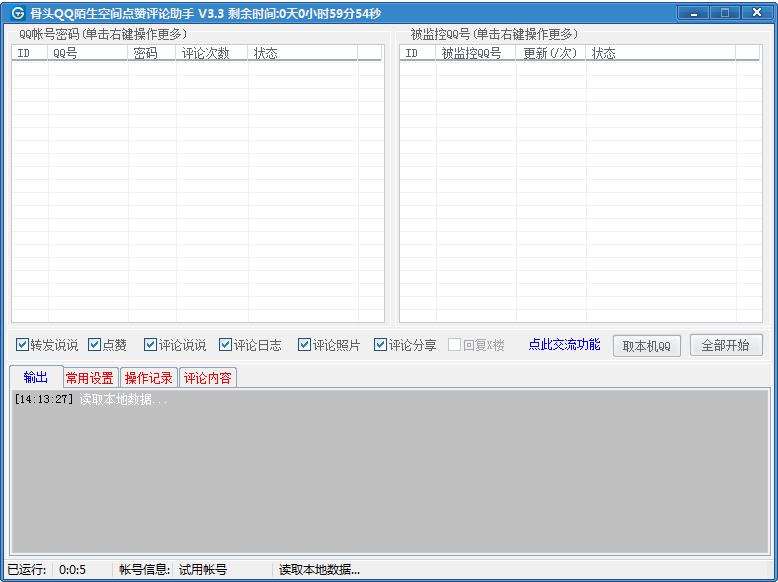Click the app logo icon in title bar

click(17, 14)
